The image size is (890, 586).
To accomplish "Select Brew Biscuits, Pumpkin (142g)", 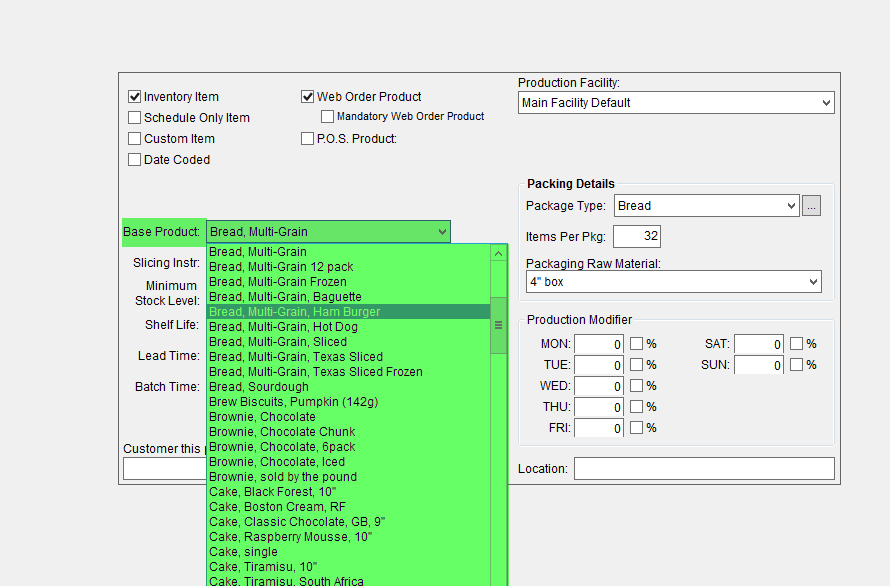I will [x=349, y=401].
